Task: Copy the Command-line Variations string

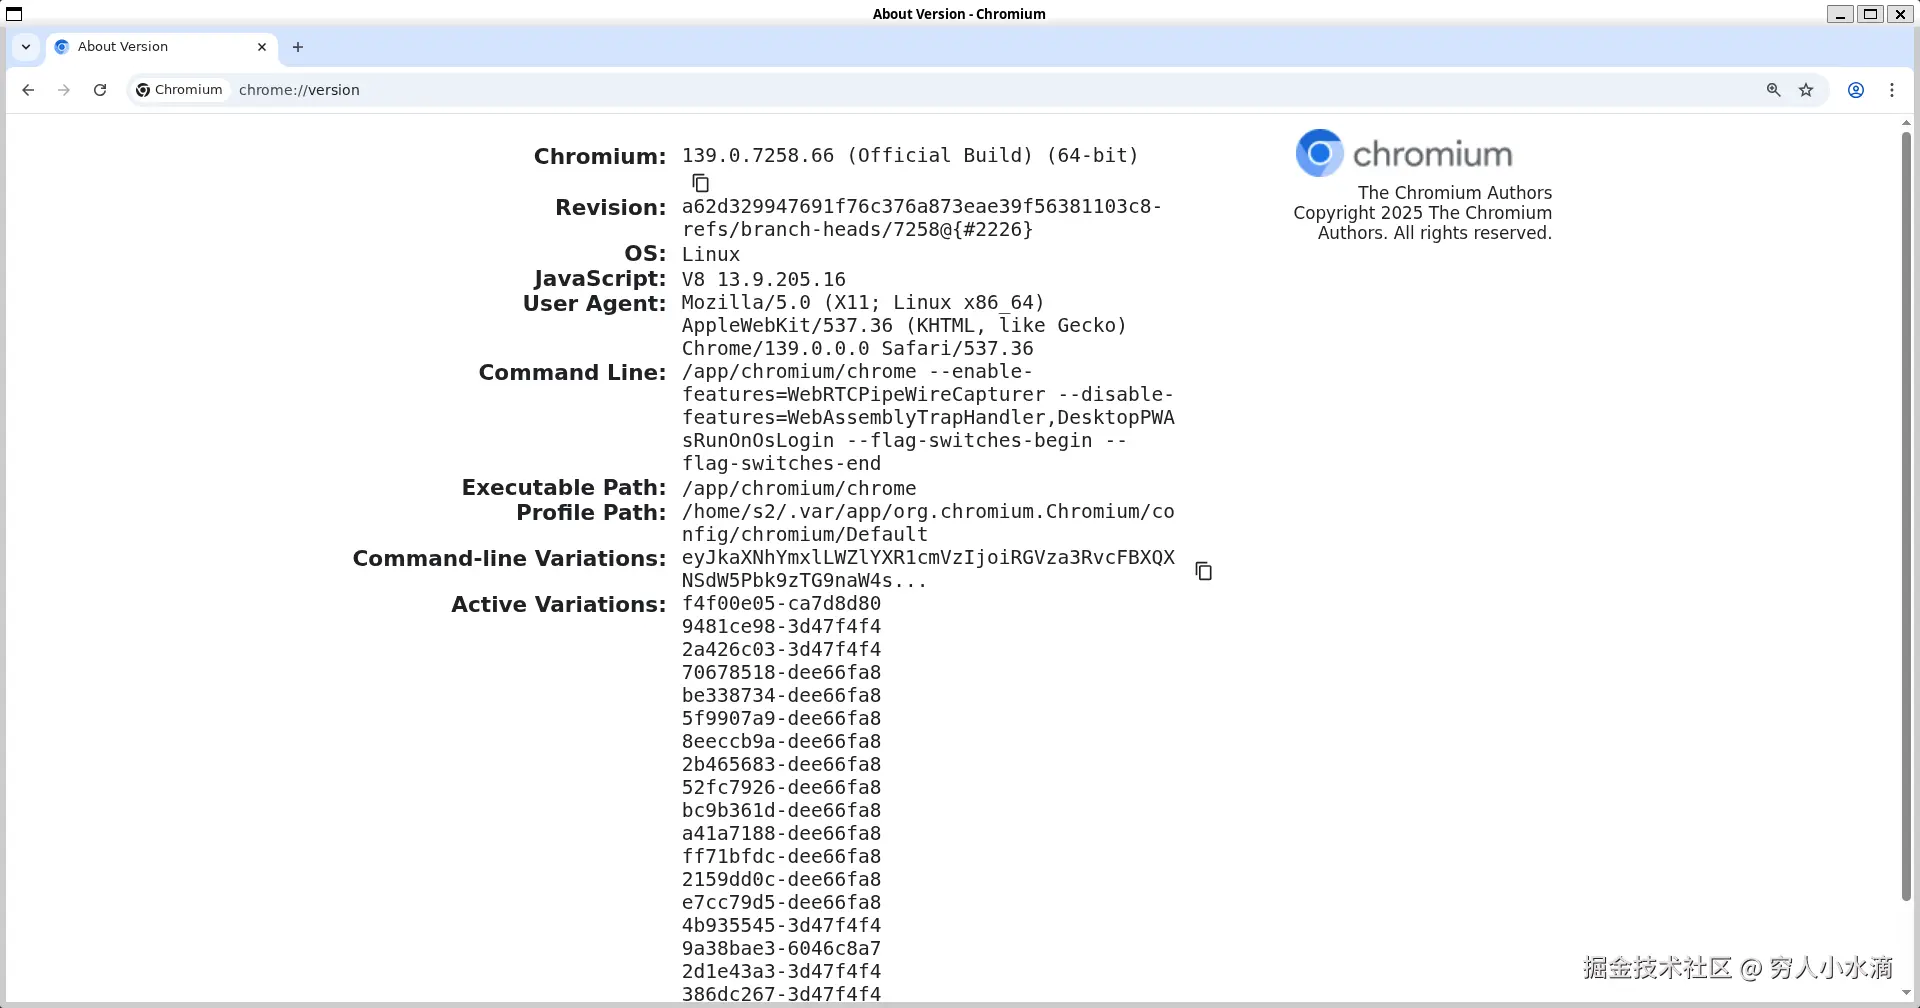Action: (x=1203, y=569)
